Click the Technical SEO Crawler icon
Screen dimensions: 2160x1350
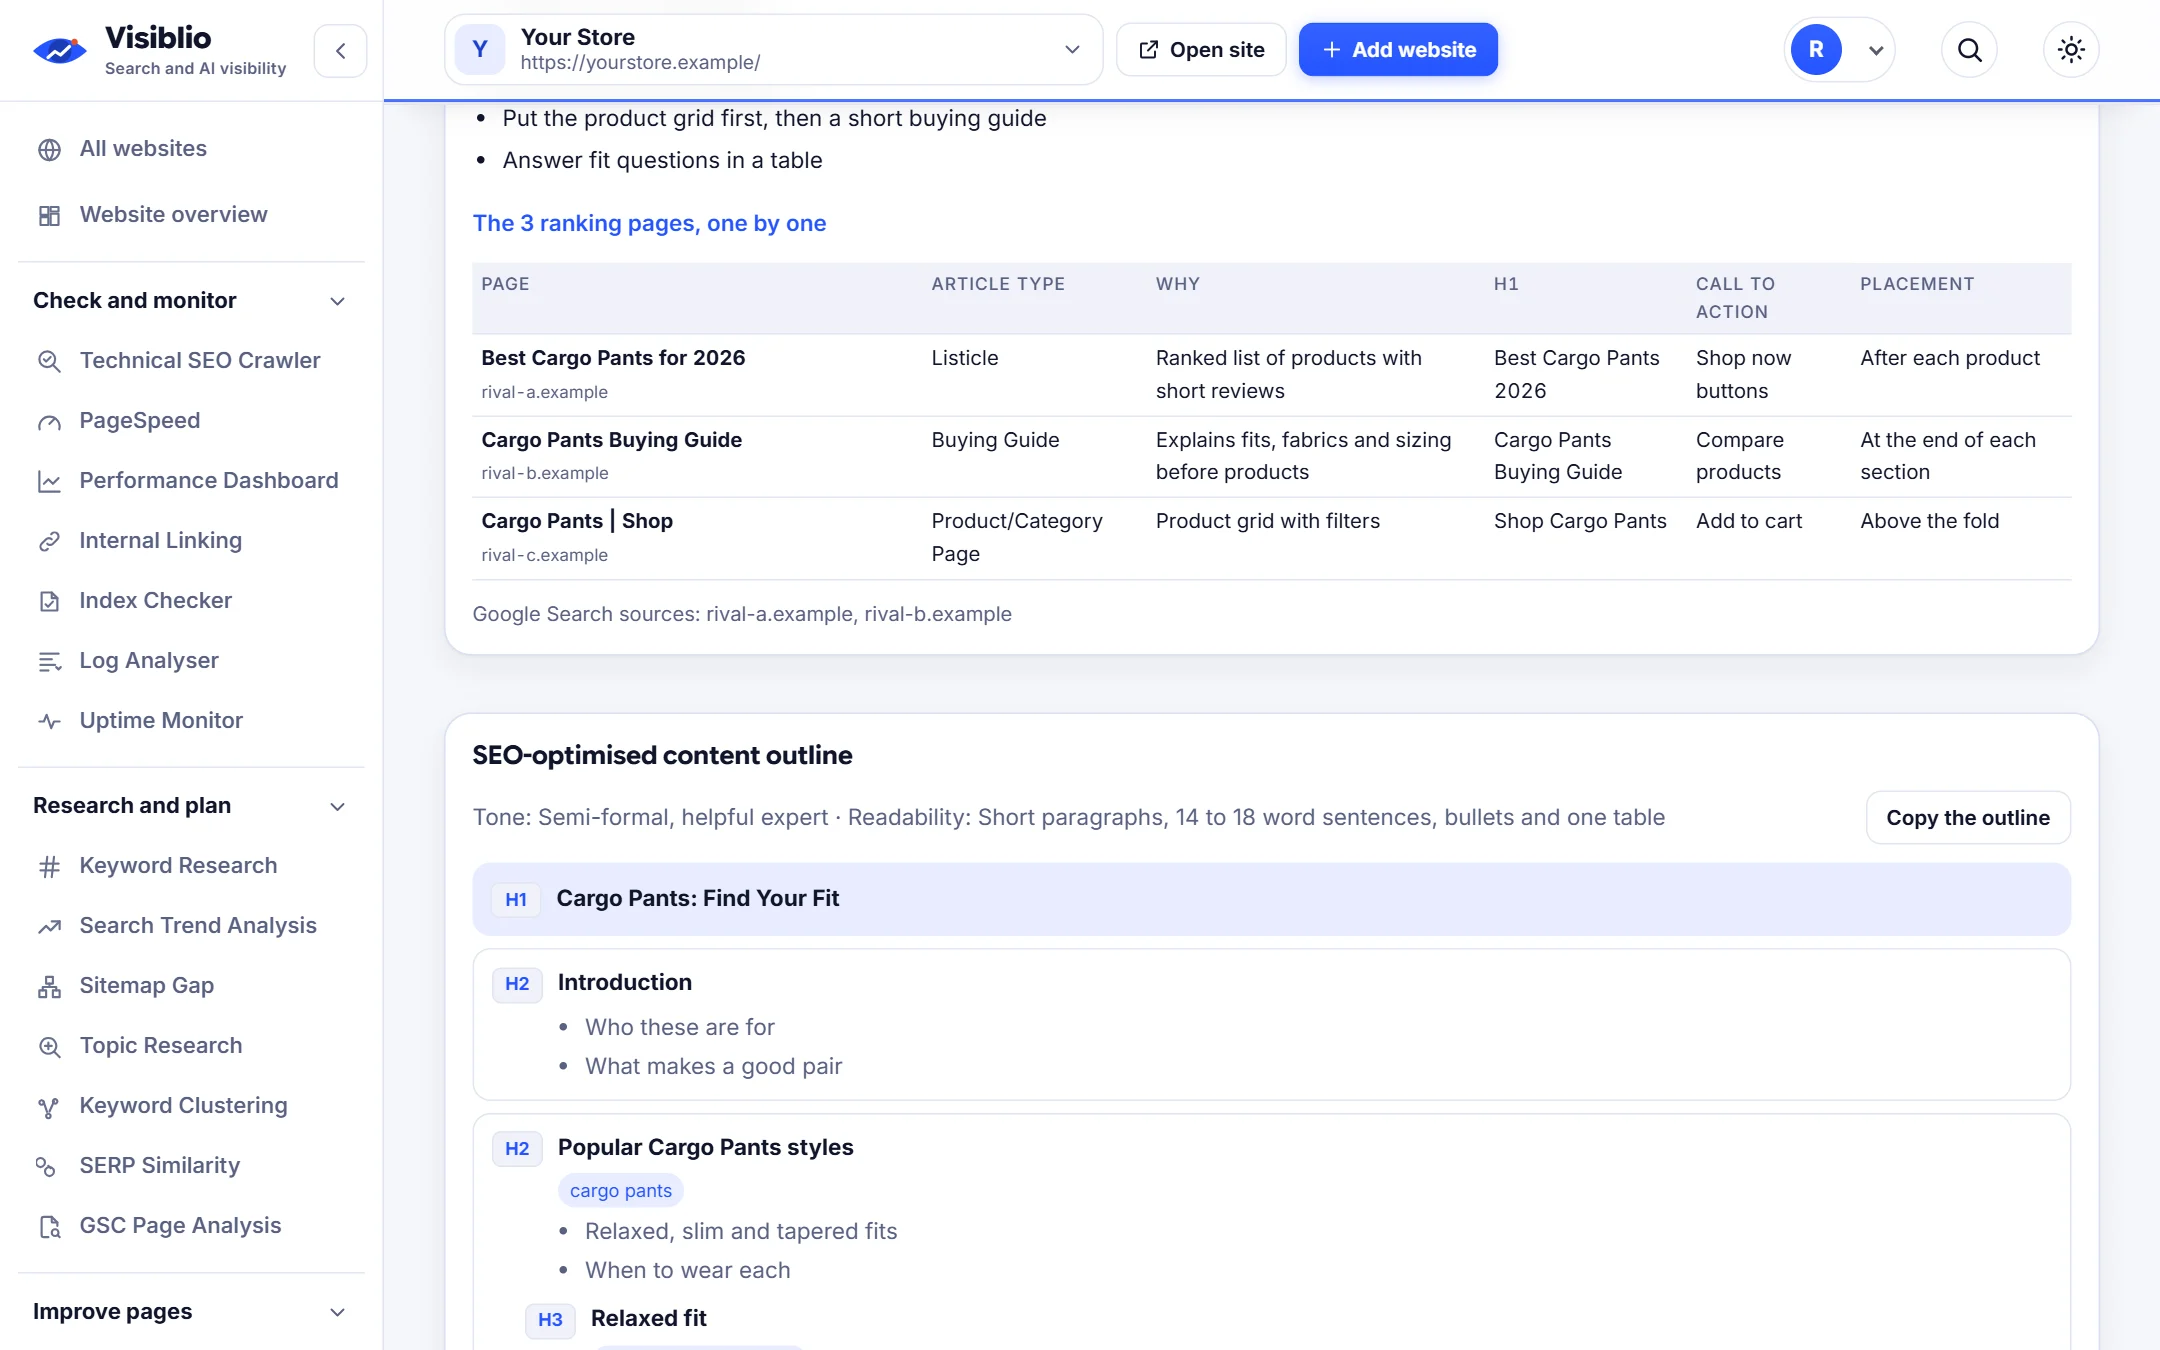pyautogui.click(x=49, y=361)
